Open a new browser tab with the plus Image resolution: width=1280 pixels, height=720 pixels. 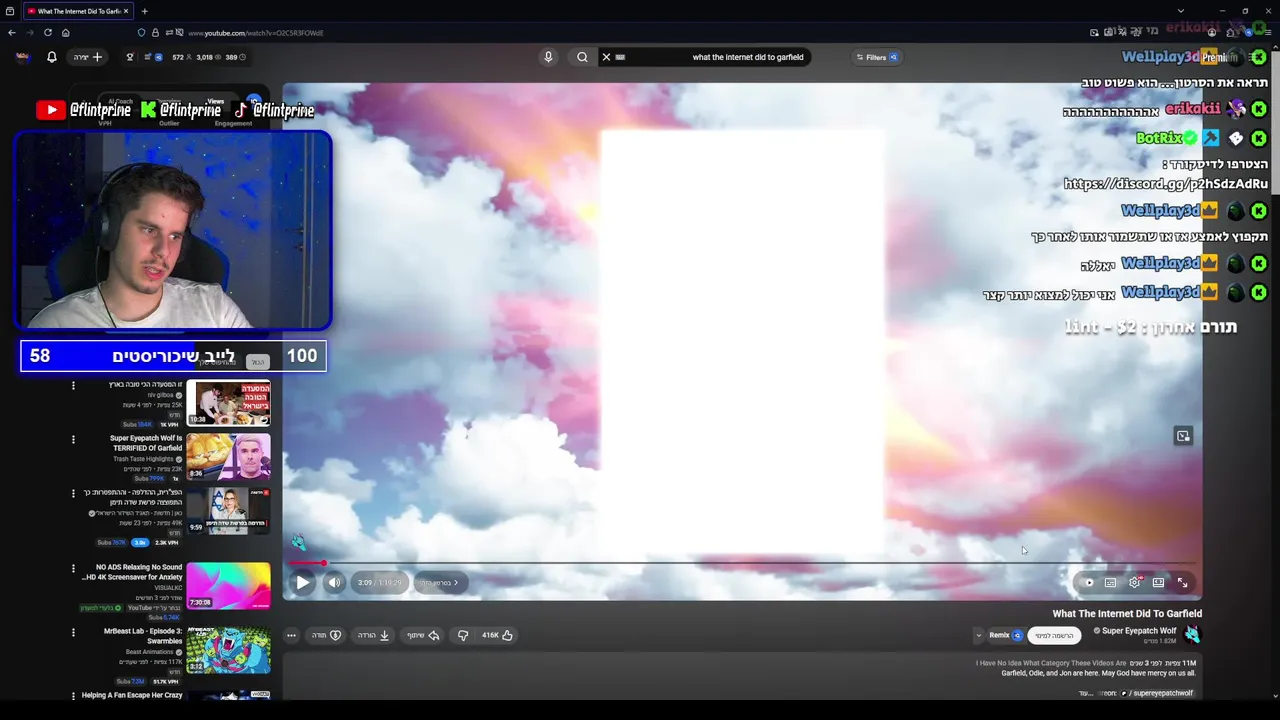(144, 11)
